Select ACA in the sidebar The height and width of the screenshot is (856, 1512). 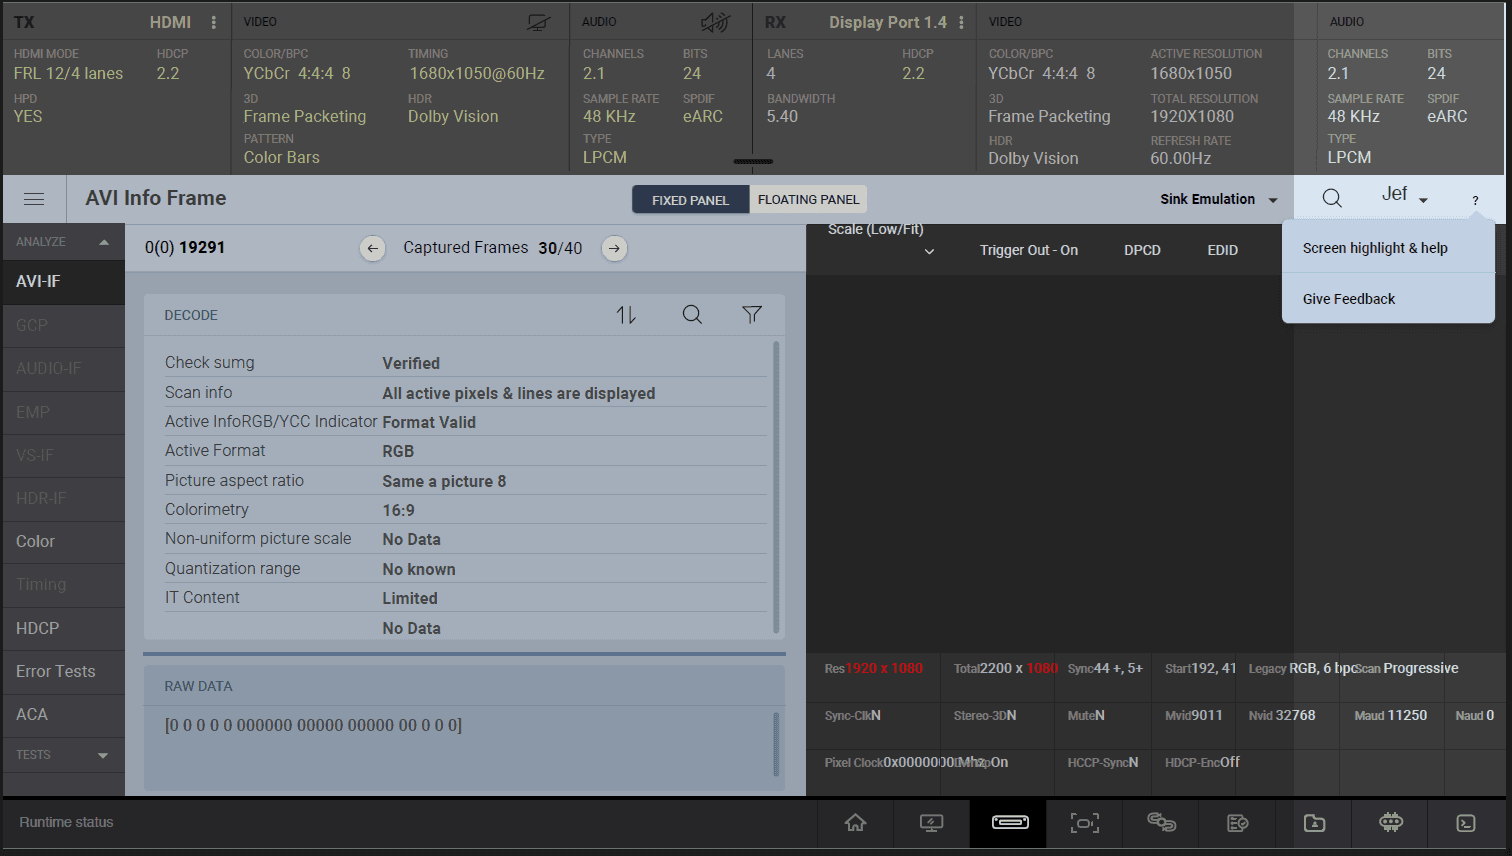63,714
